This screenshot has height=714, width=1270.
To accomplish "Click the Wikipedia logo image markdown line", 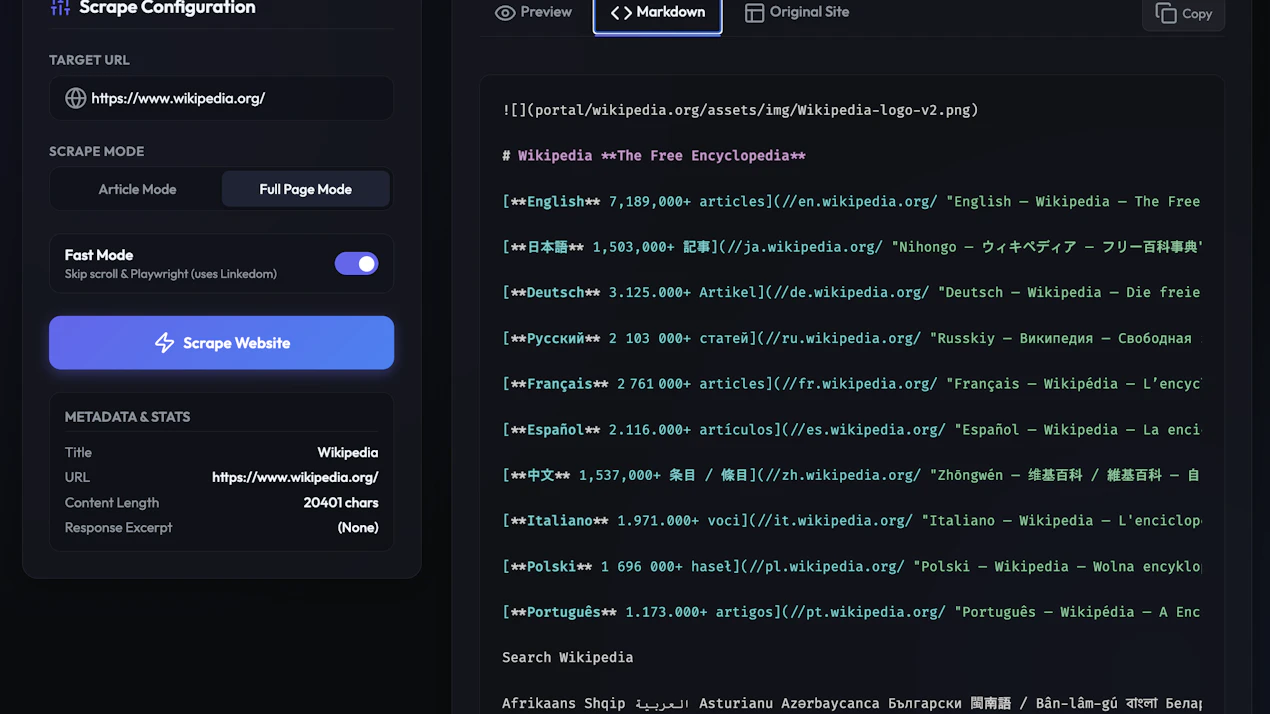I will click(x=740, y=110).
